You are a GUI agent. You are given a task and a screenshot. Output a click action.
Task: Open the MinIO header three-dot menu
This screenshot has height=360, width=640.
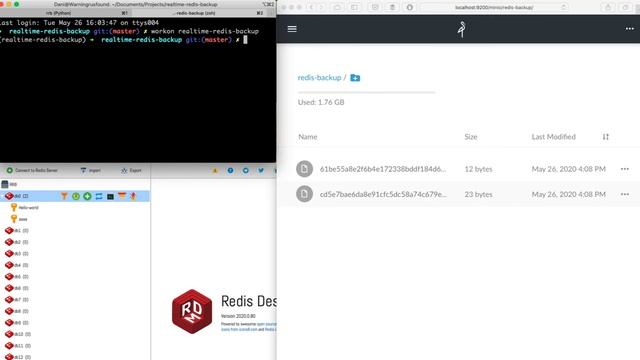coord(629,29)
